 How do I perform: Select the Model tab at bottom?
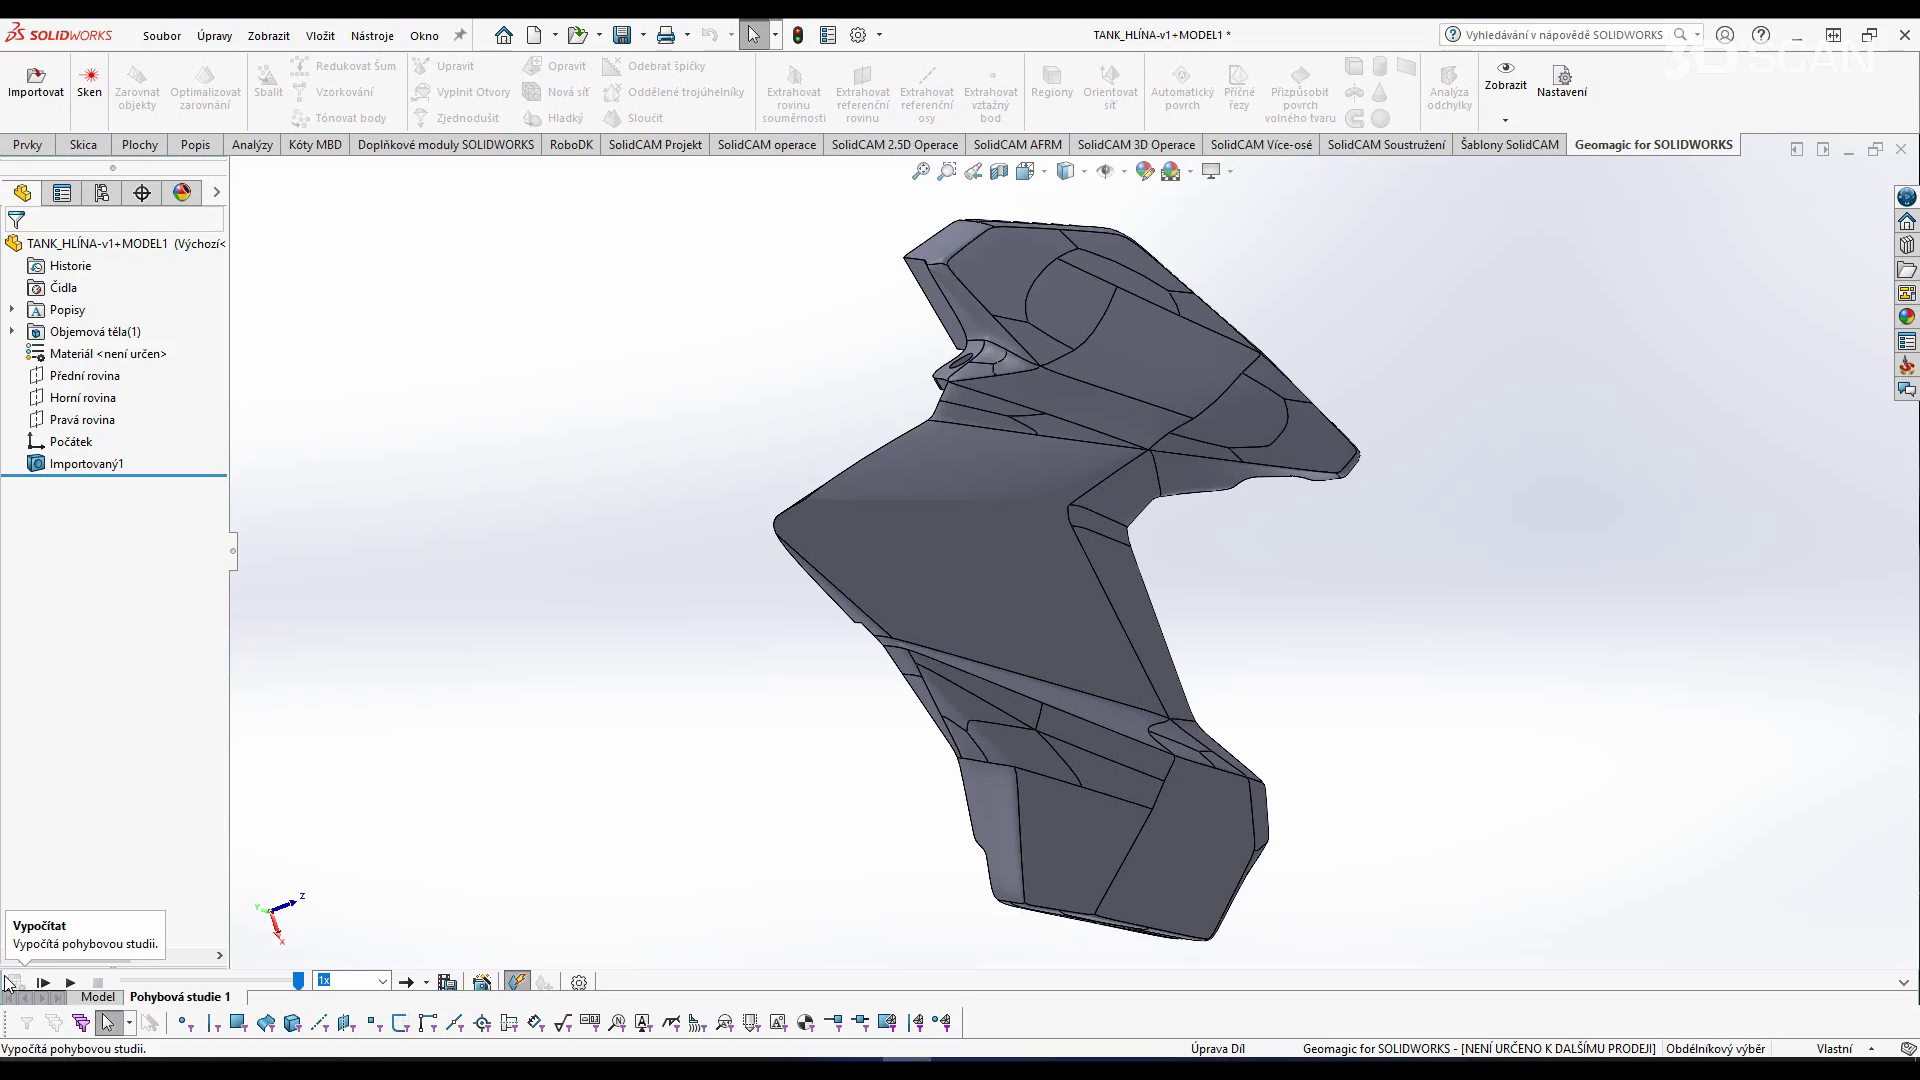98,997
